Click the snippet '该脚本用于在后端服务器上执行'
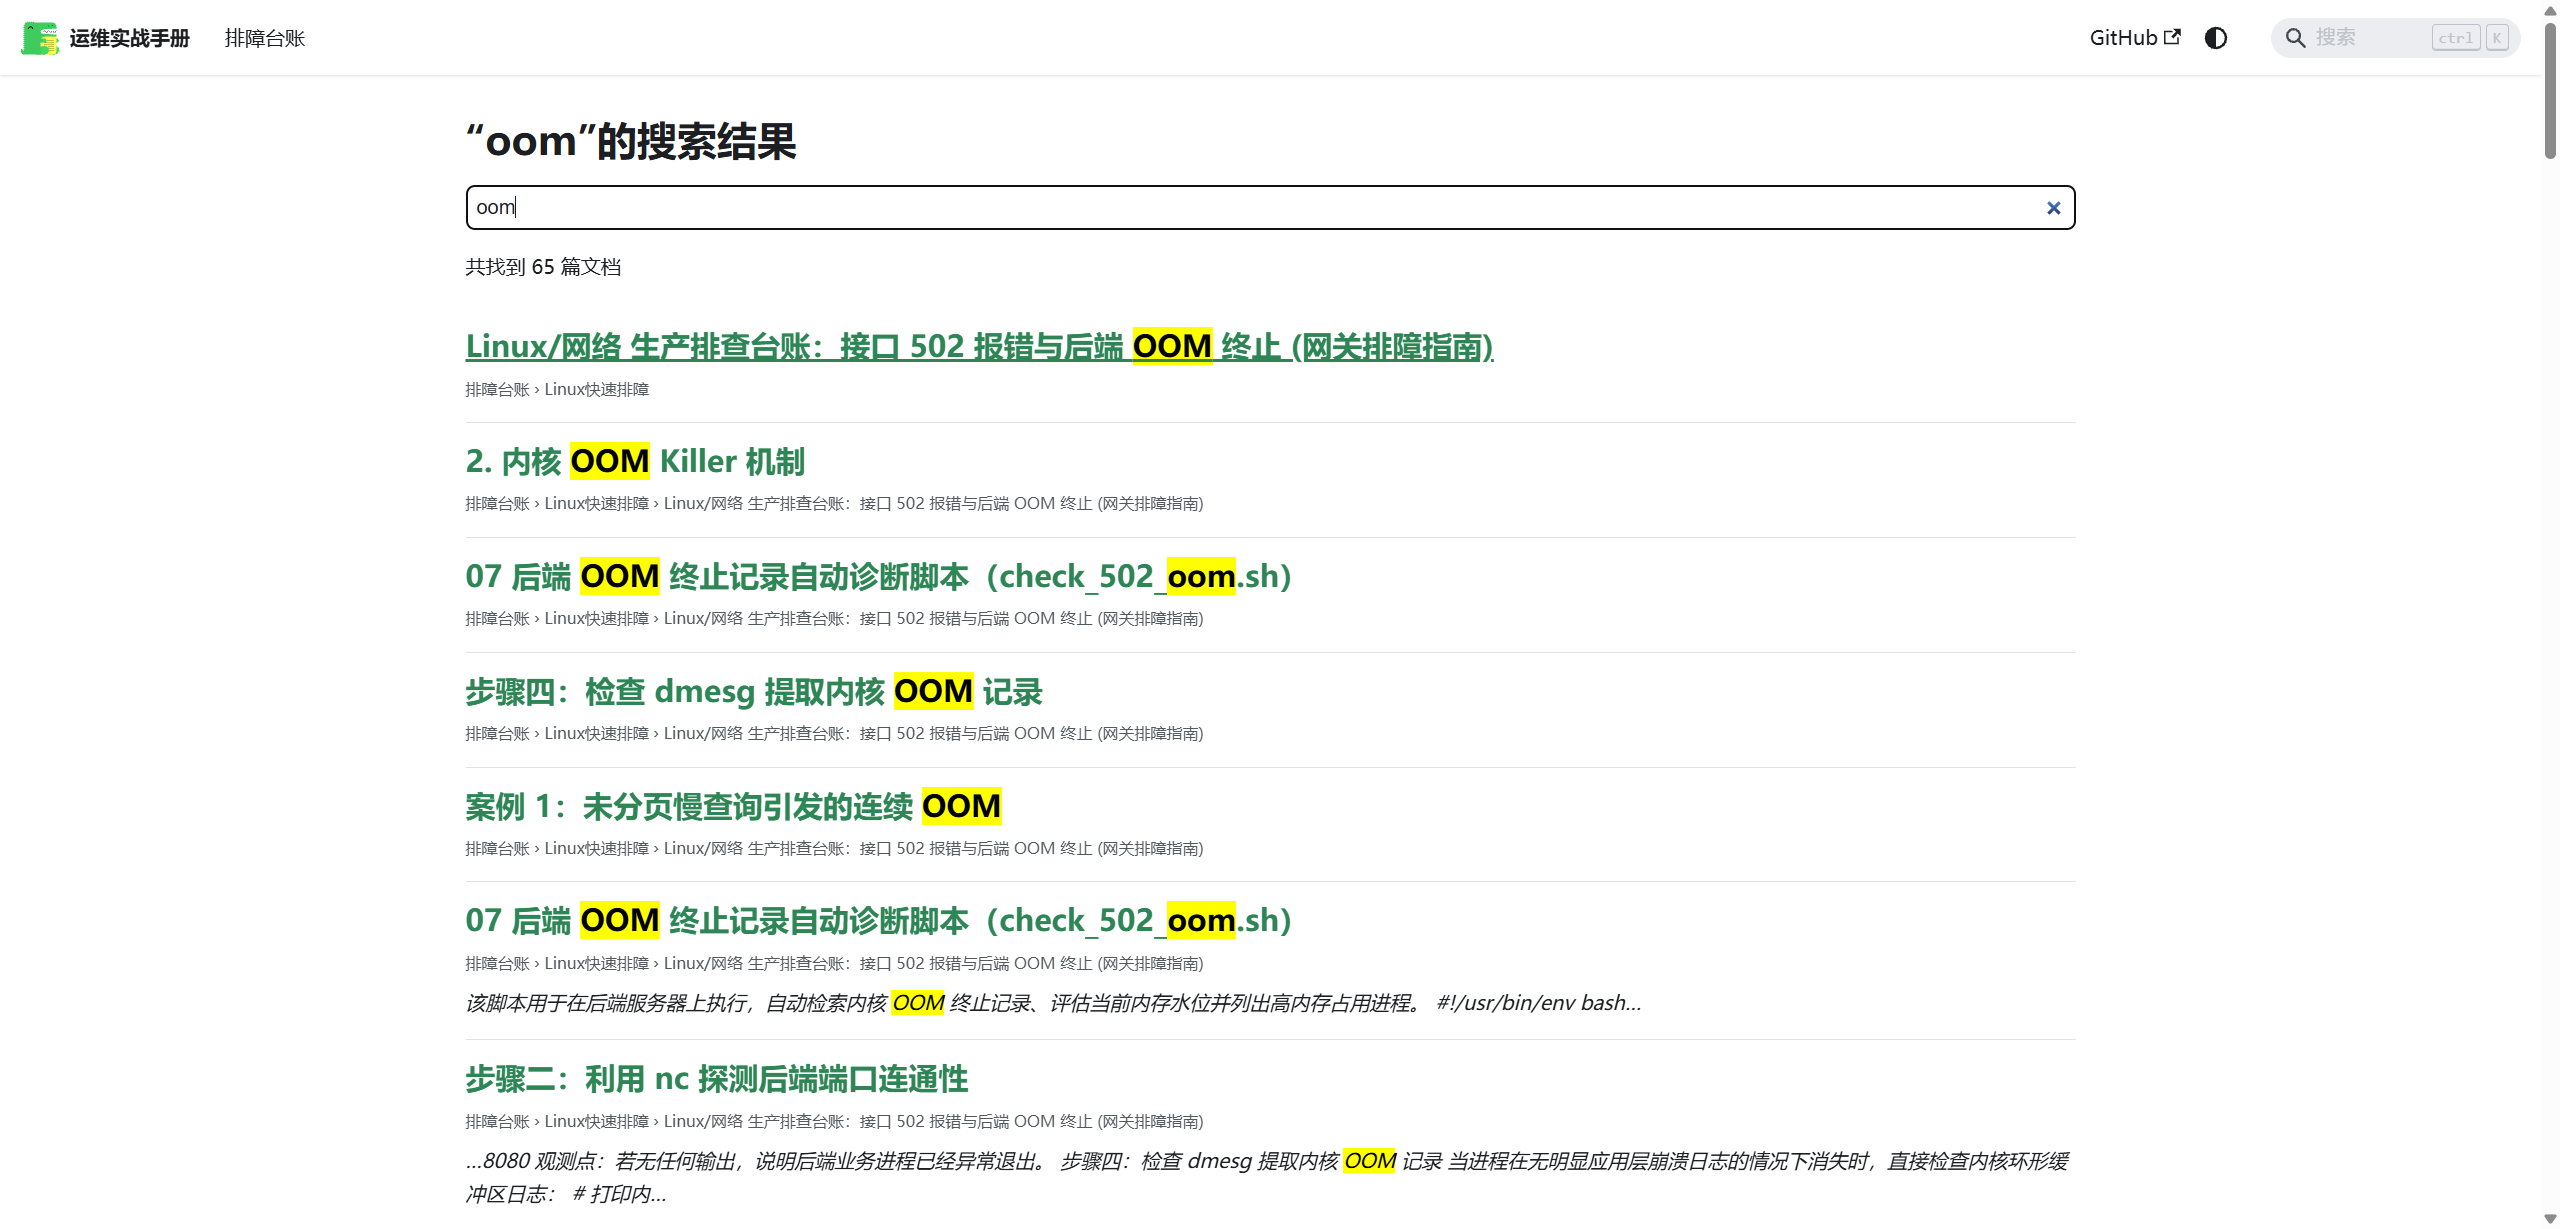Screen dimensions: 2560x1229 [x=1053, y=1003]
